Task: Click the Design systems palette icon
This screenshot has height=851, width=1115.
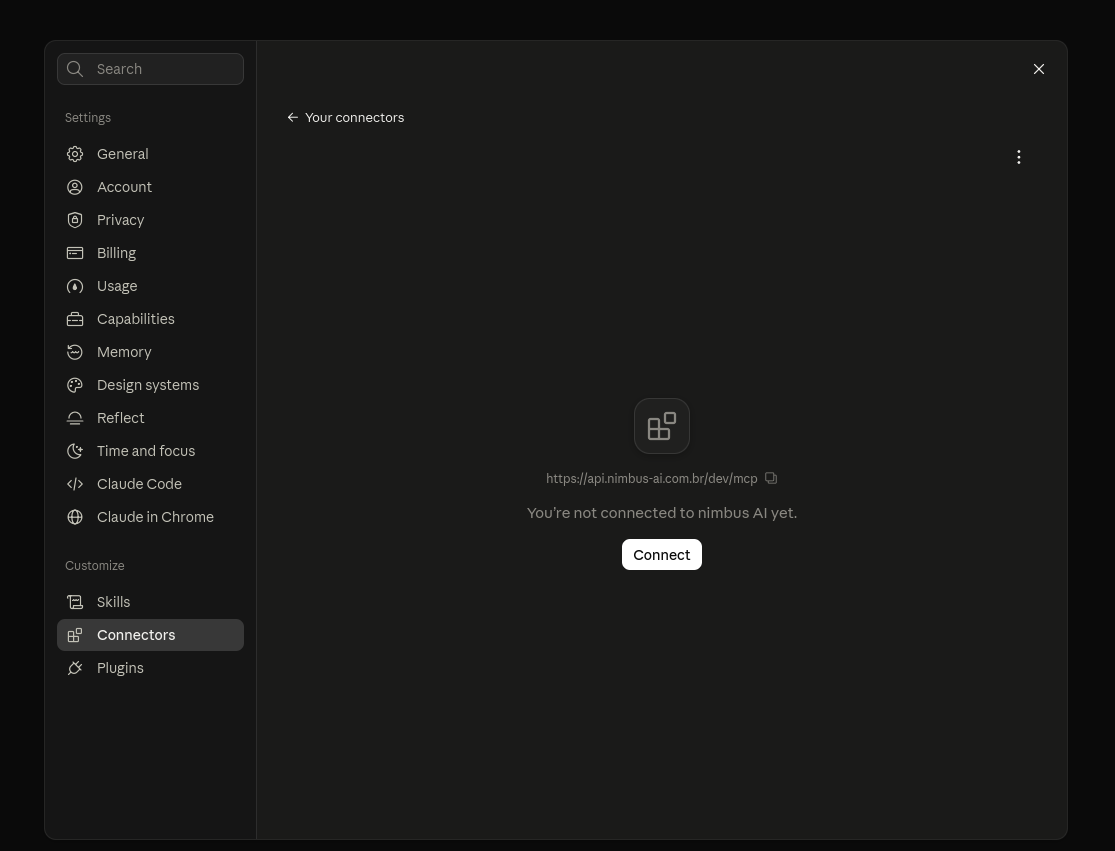Action: coord(75,385)
